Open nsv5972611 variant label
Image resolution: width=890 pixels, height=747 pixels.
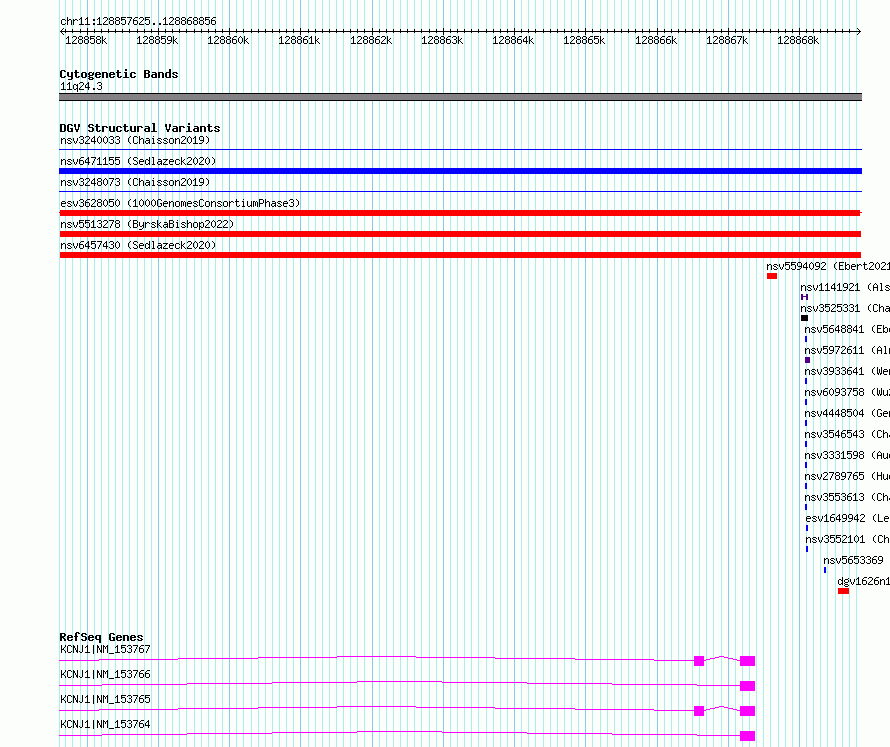(x=847, y=350)
